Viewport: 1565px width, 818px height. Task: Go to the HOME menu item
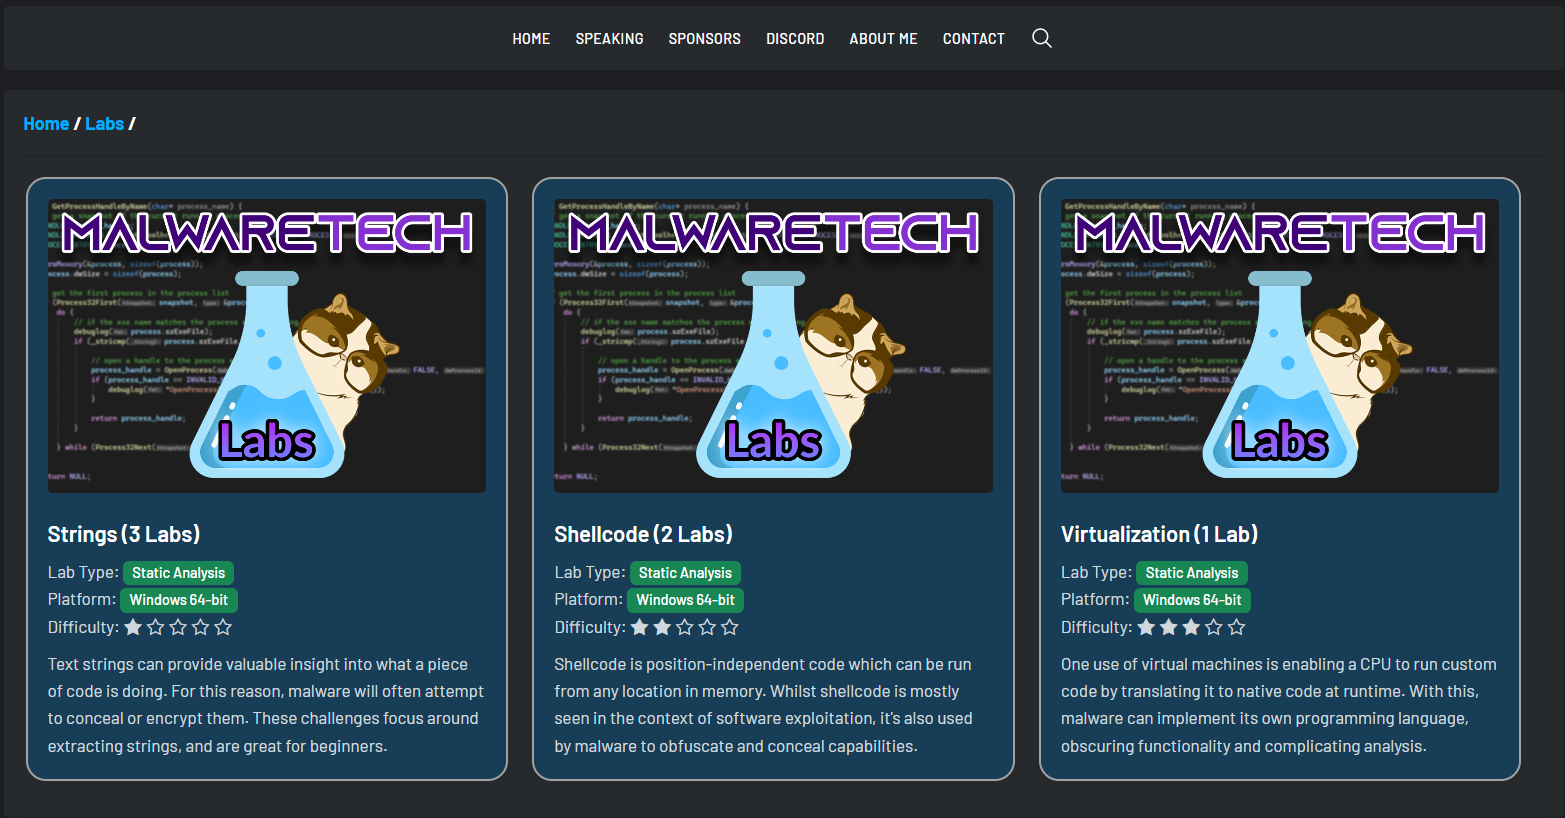[531, 39]
